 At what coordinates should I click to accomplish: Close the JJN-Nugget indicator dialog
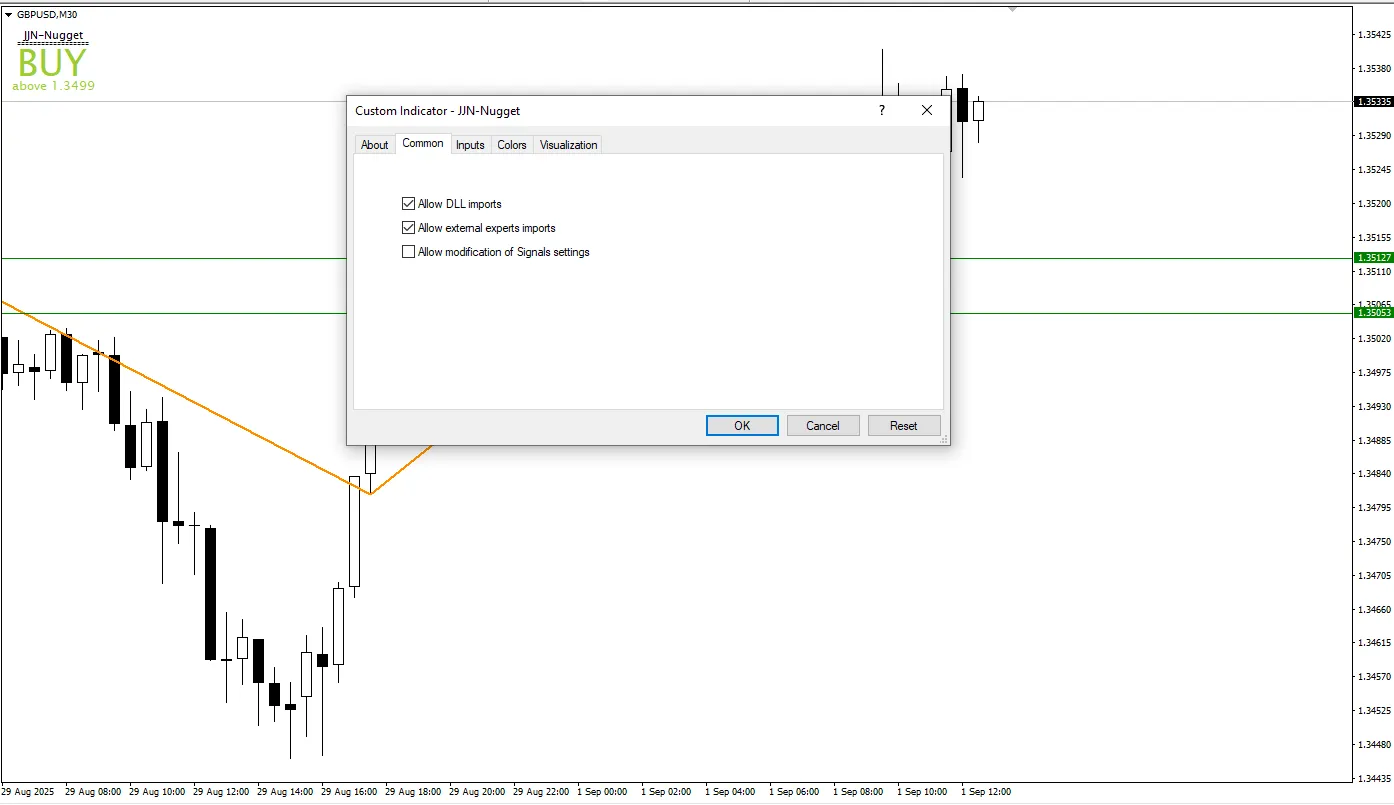click(x=926, y=111)
